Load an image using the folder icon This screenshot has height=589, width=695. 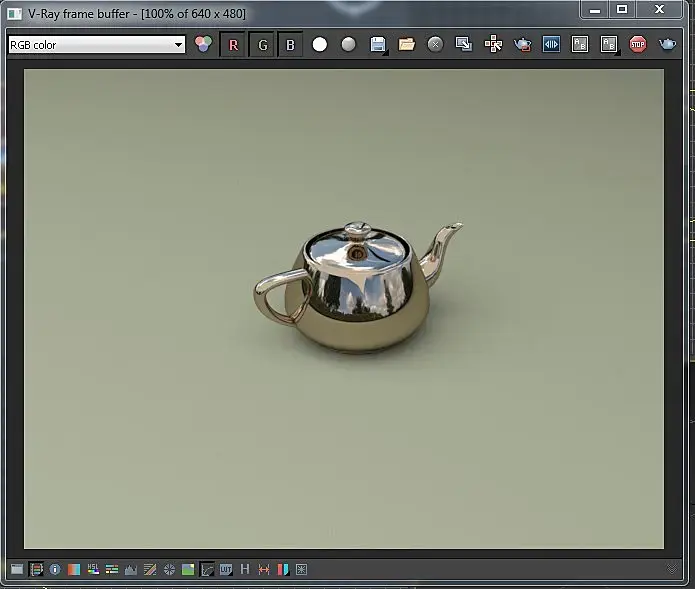point(406,45)
